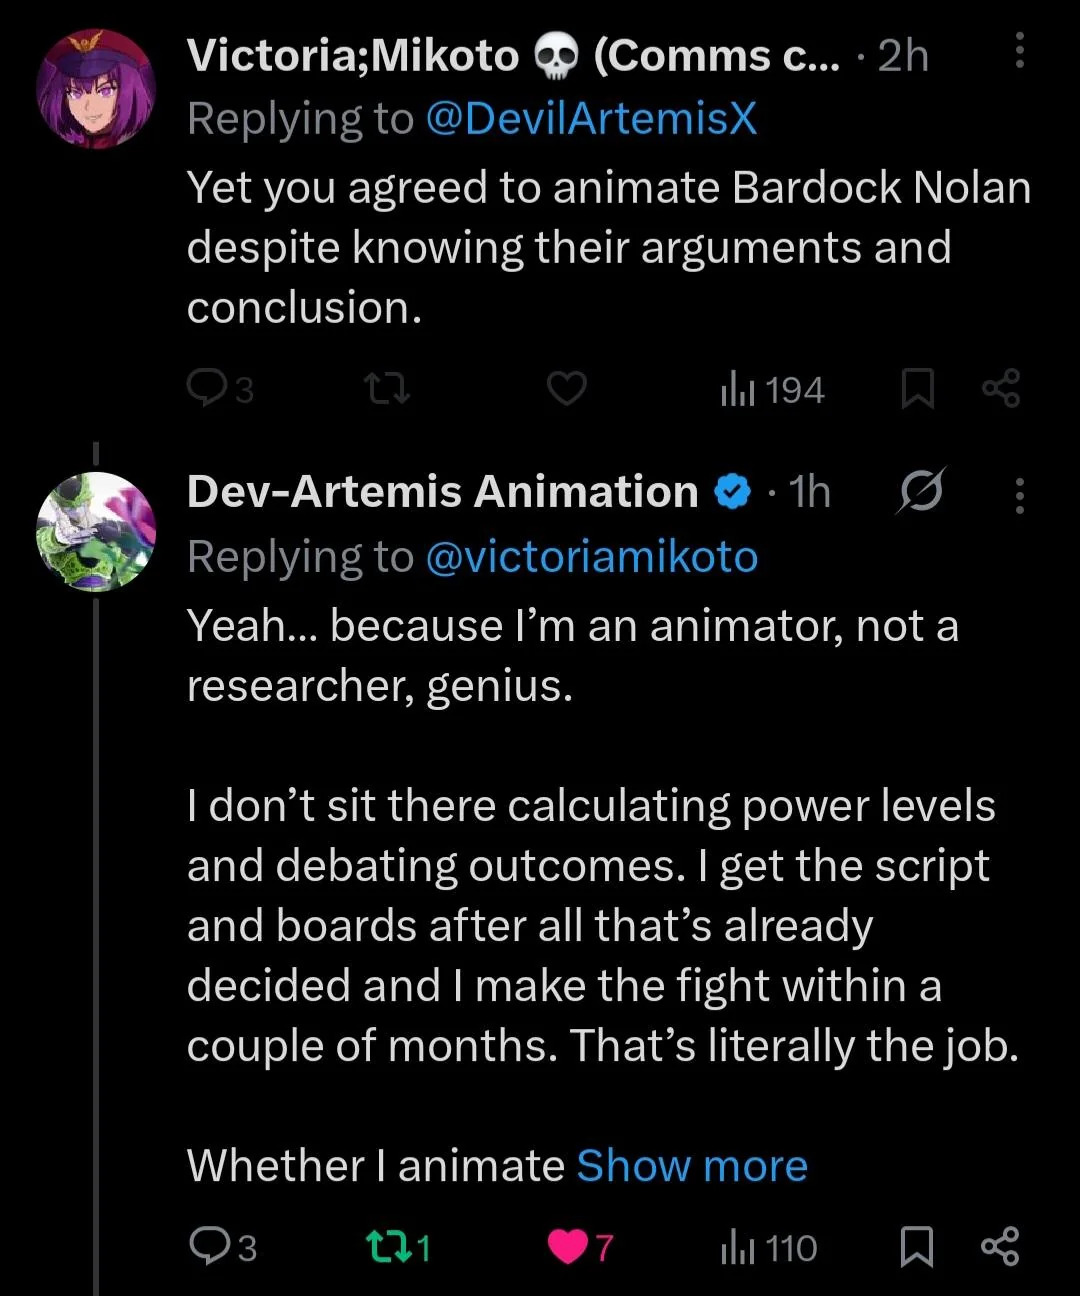Reply to Victoria;Mikoto's tweet
The image size is (1080, 1296).
click(208, 388)
